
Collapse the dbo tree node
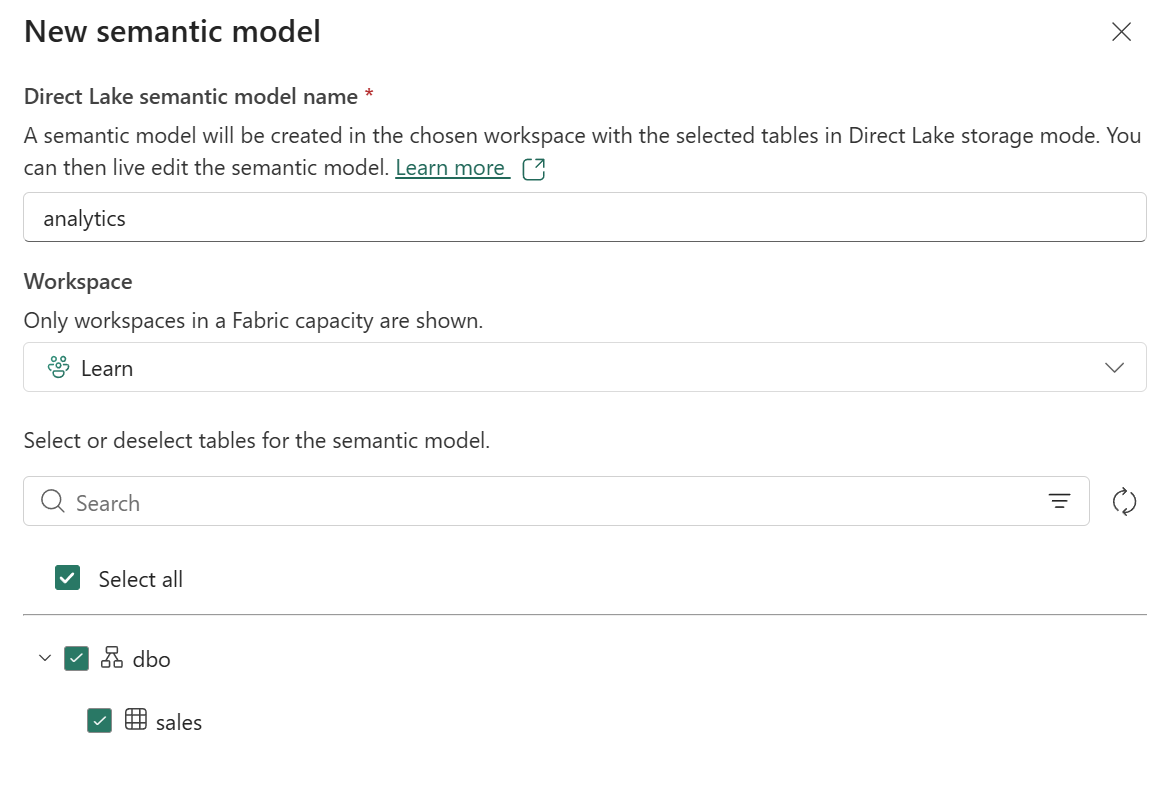click(44, 658)
